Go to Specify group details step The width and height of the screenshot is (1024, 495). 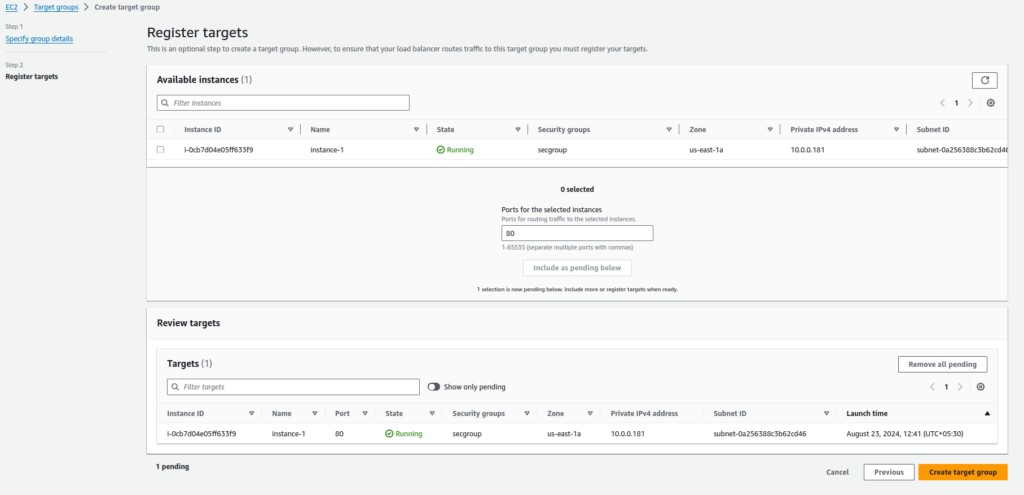click(39, 38)
